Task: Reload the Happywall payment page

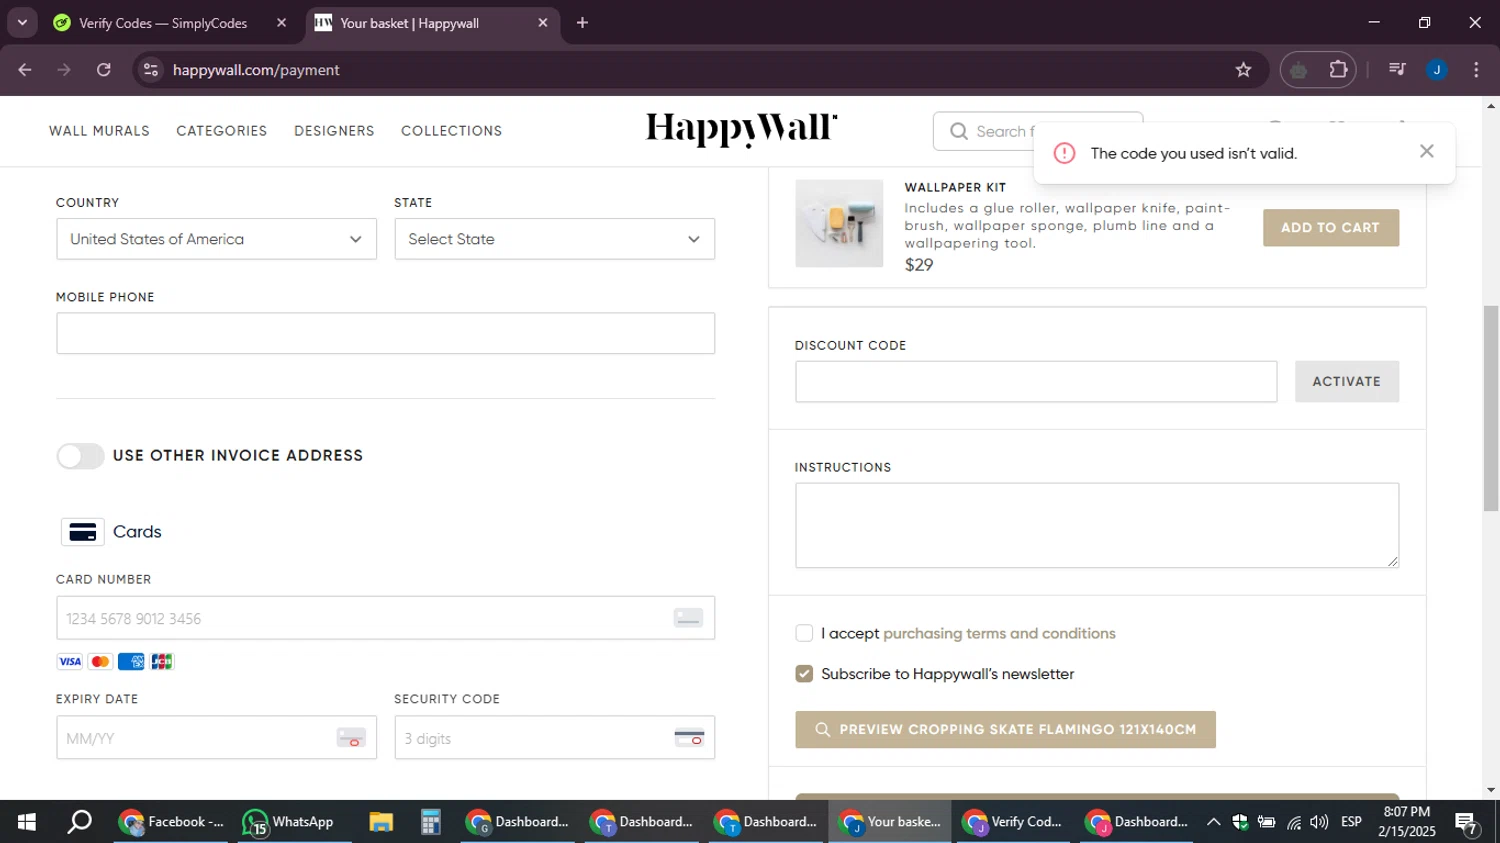Action: (104, 70)
